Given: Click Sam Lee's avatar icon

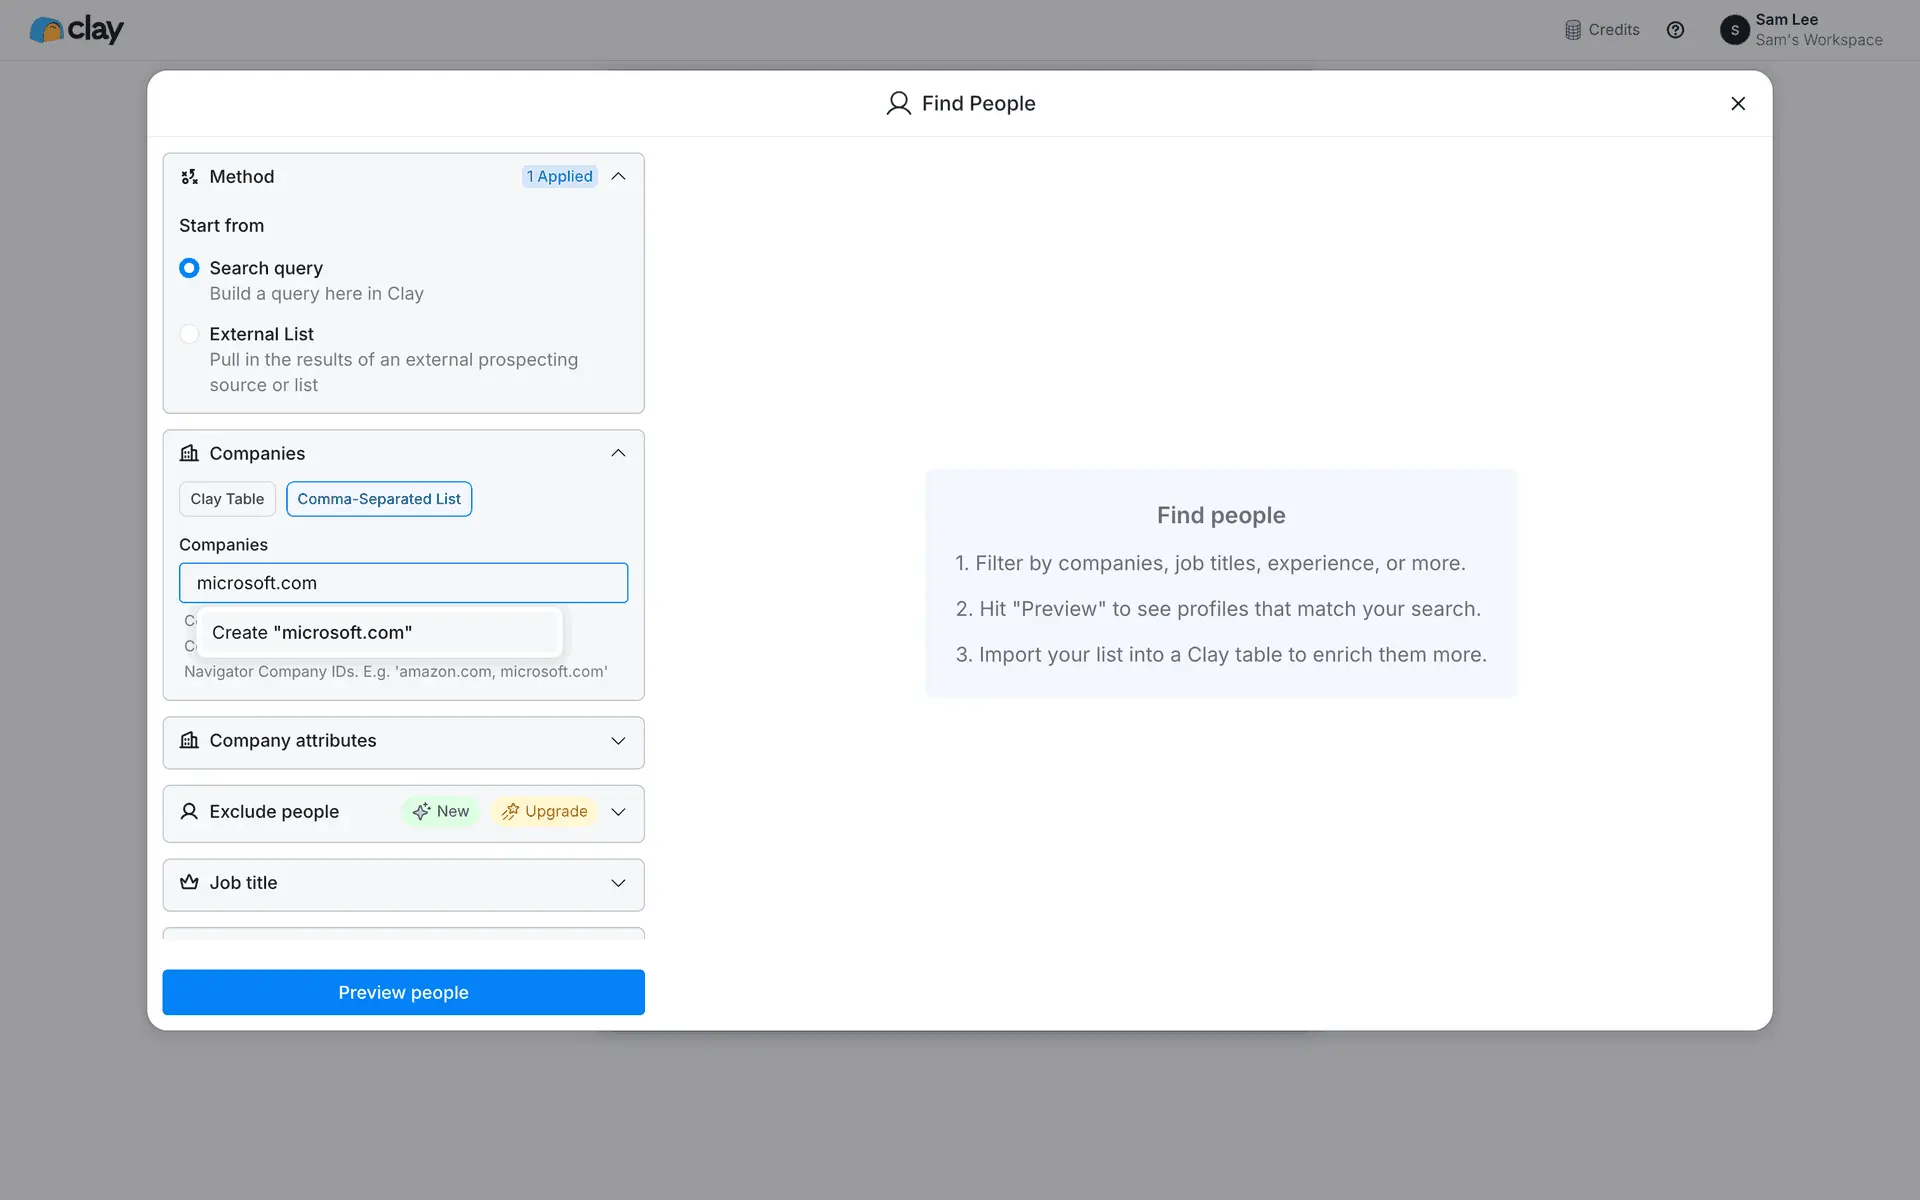Looking at the screenshot, I should 1734,30.
